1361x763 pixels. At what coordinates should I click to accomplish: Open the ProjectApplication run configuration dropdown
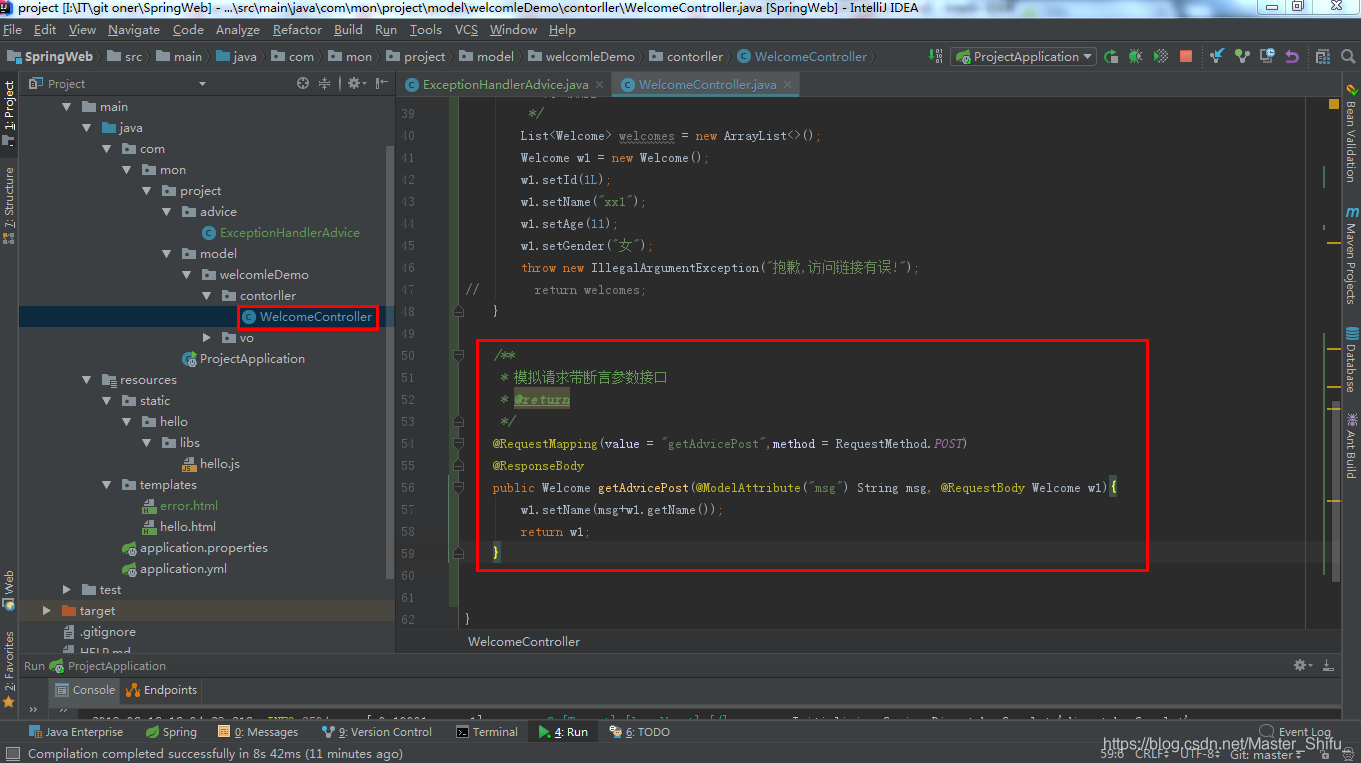tap(1023, 57)
